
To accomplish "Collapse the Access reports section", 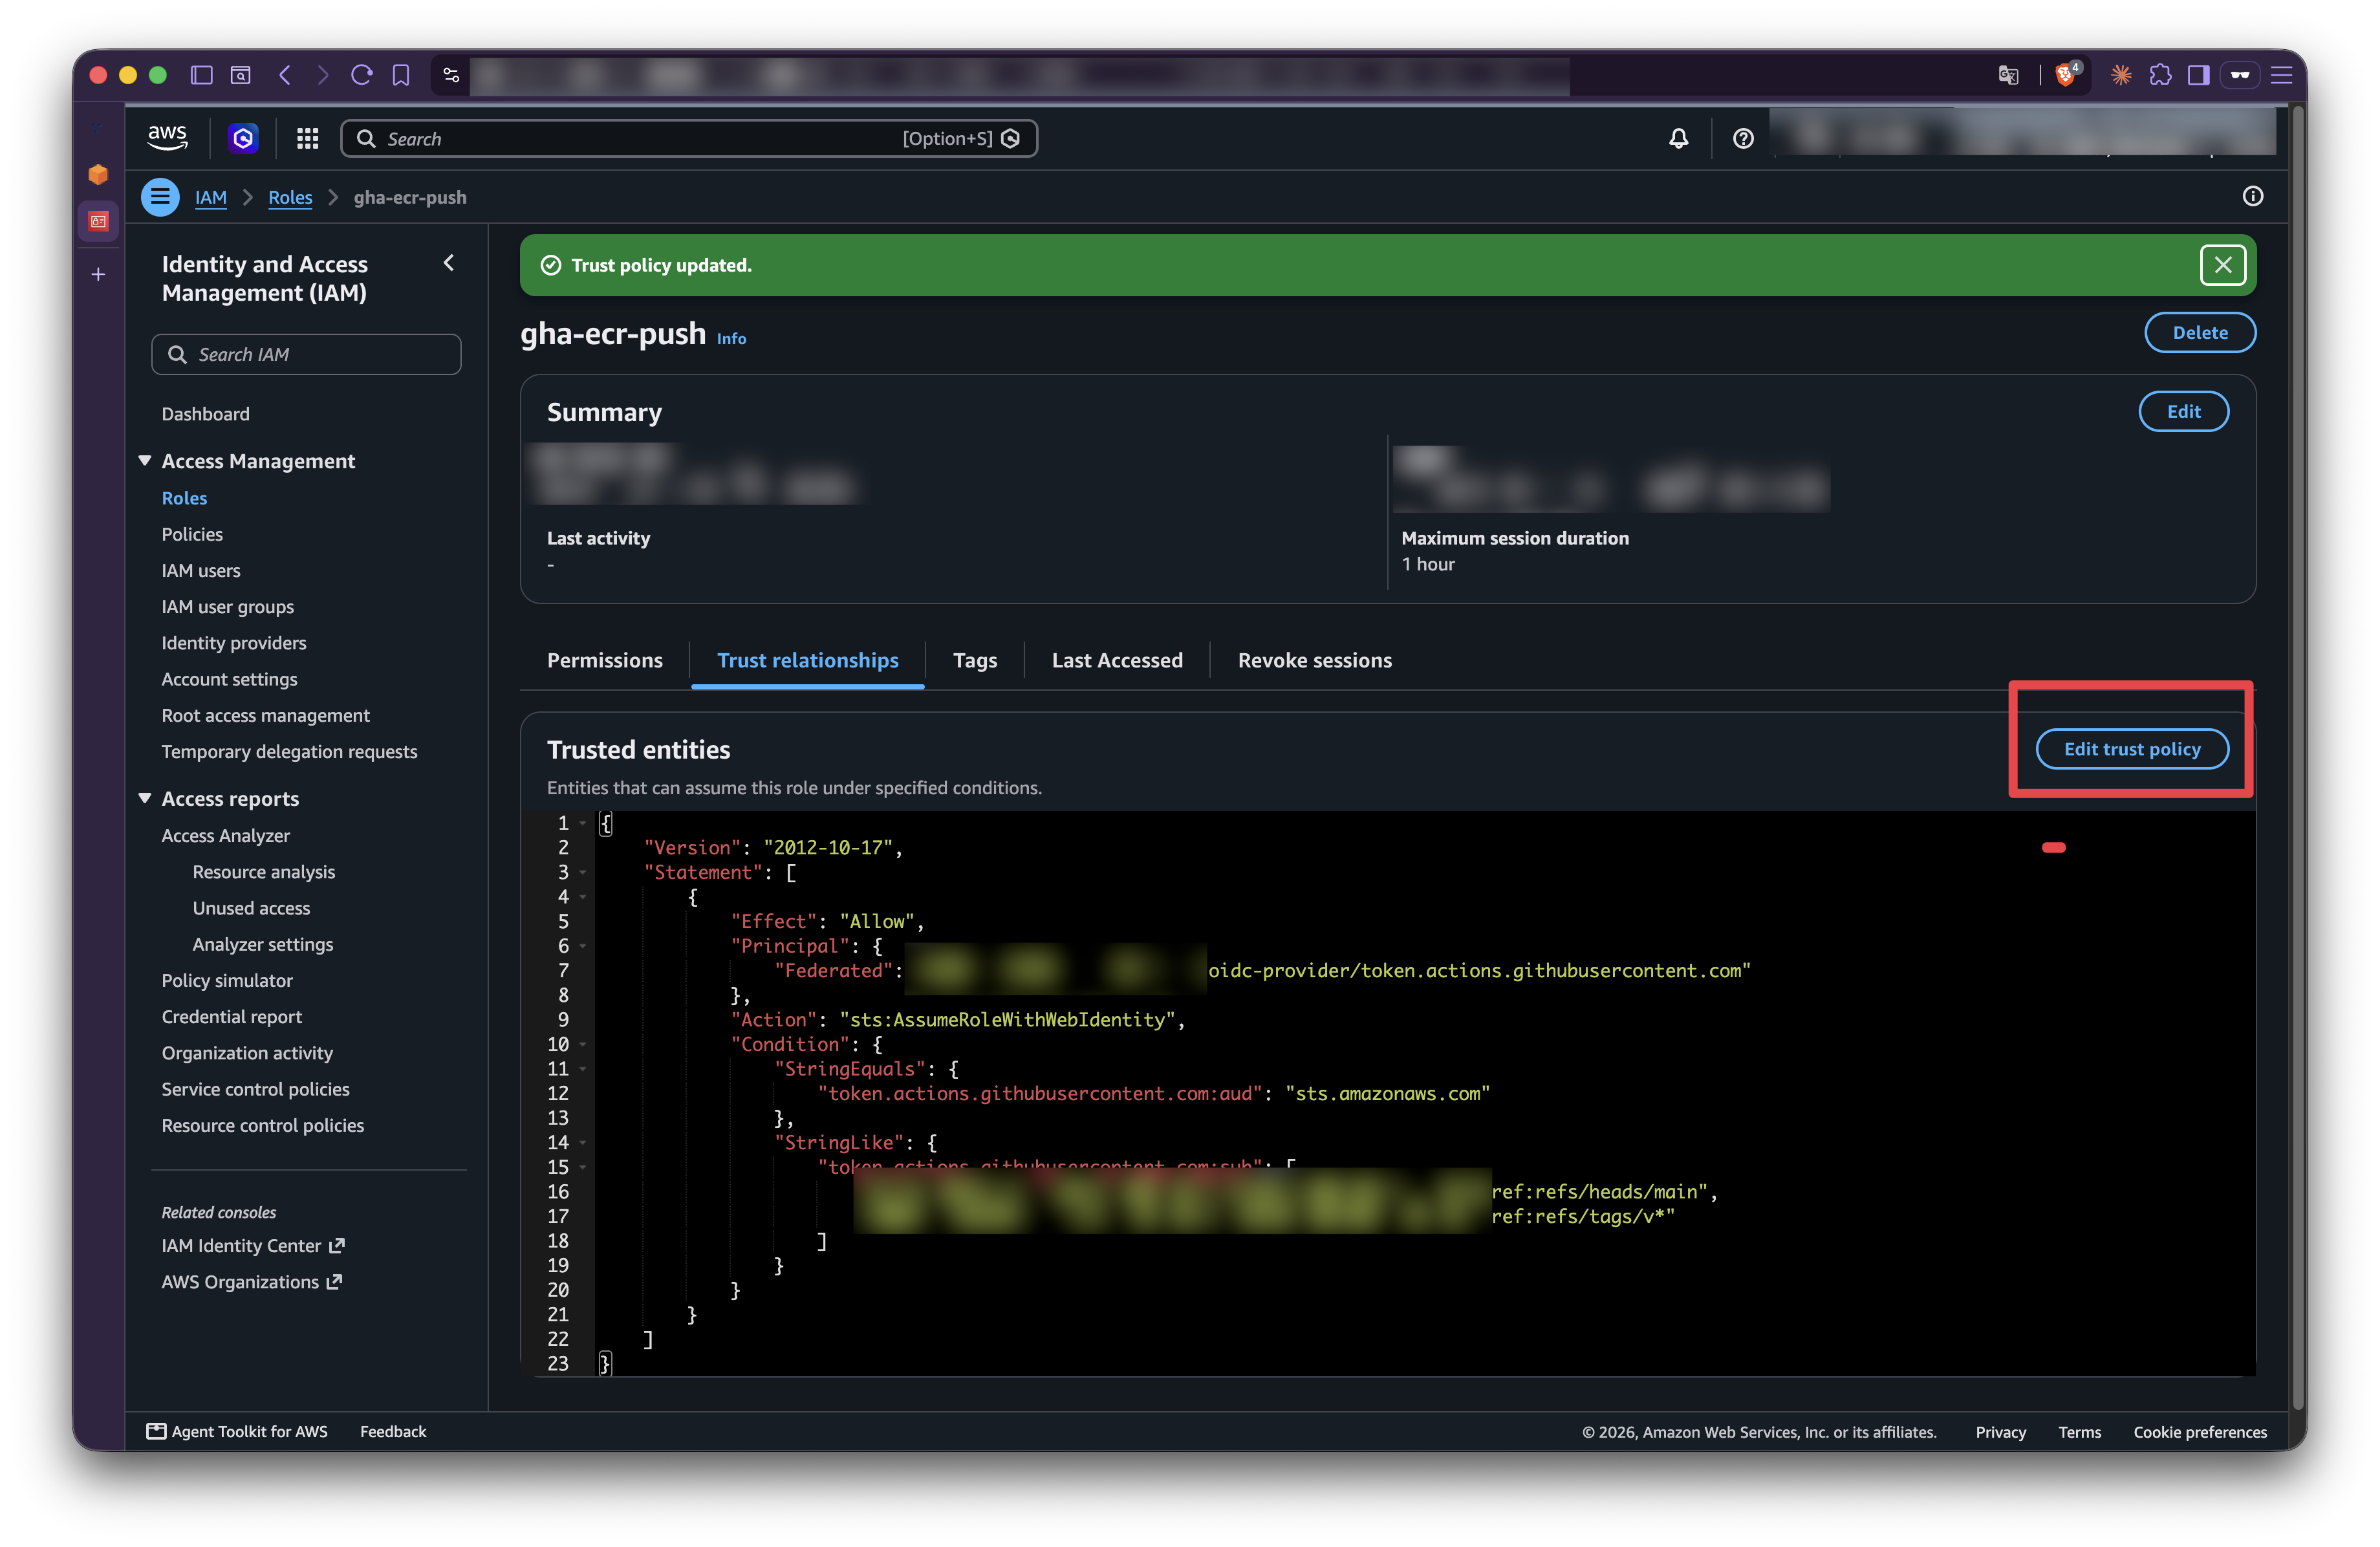I will coord(145,798).
